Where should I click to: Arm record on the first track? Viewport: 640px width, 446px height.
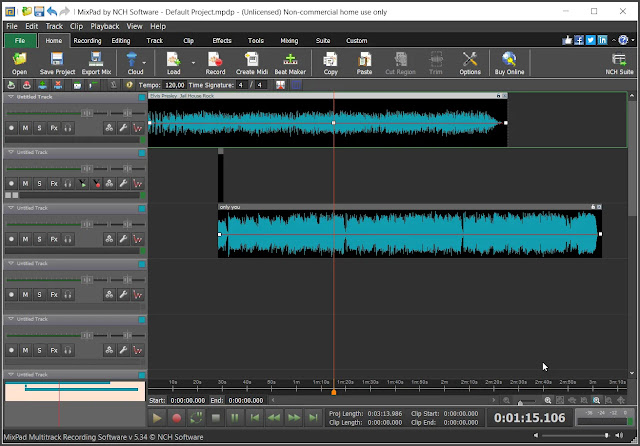11,128
